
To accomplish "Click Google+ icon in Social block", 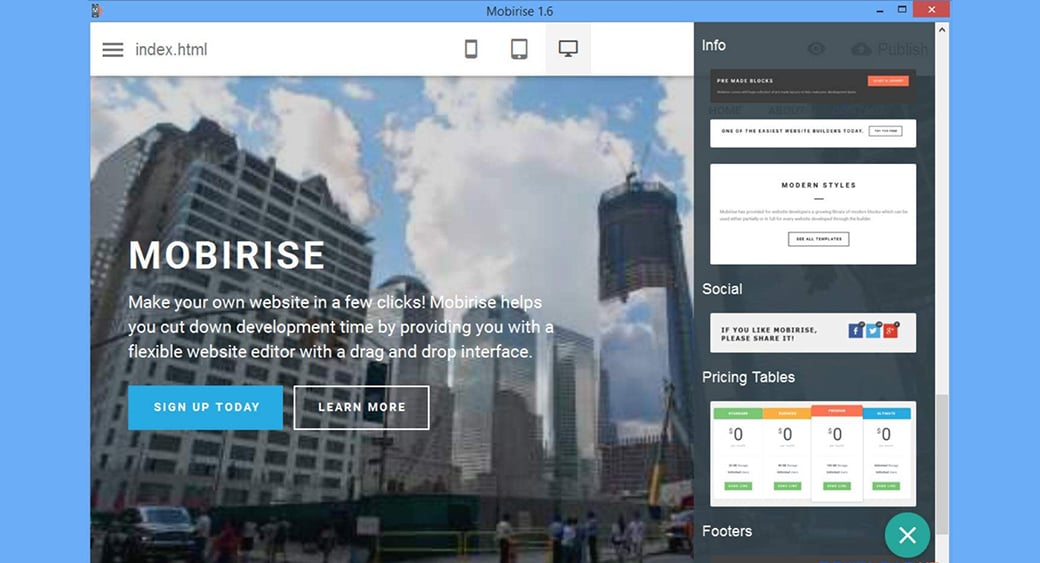I will click(x=890, y=331).
